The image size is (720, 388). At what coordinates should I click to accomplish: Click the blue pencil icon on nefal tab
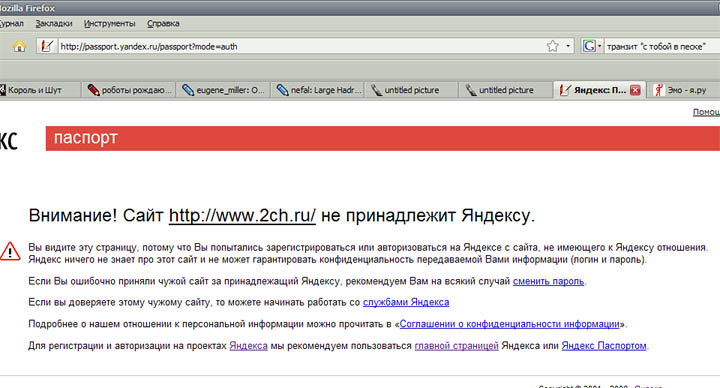point(282,90)
